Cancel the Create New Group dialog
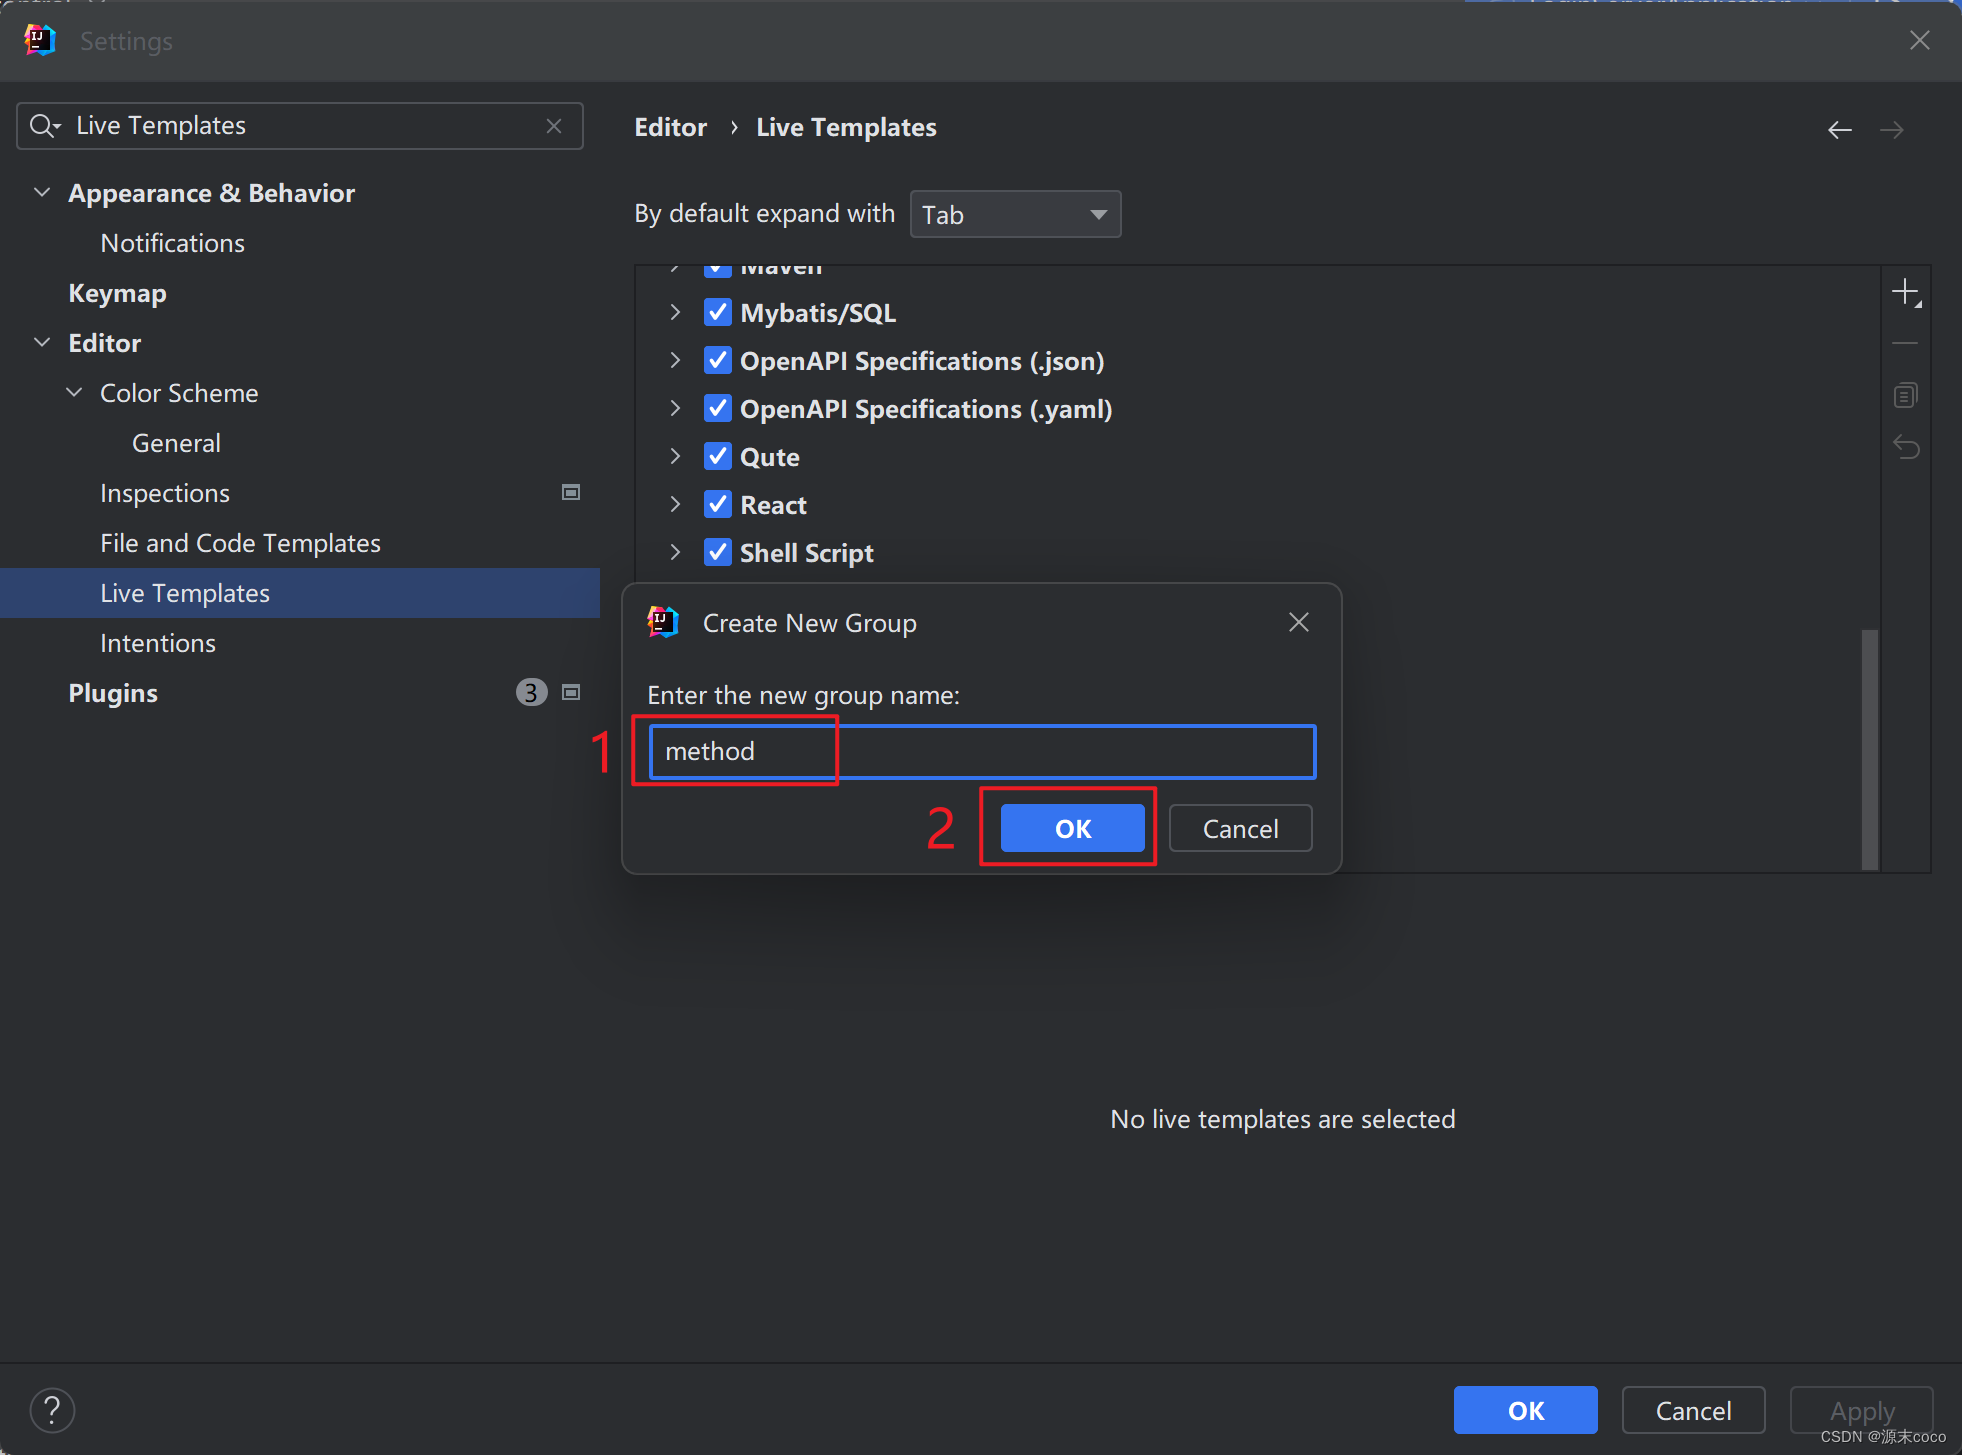Screen dimensions: 1962x1455 [1240, 829]
